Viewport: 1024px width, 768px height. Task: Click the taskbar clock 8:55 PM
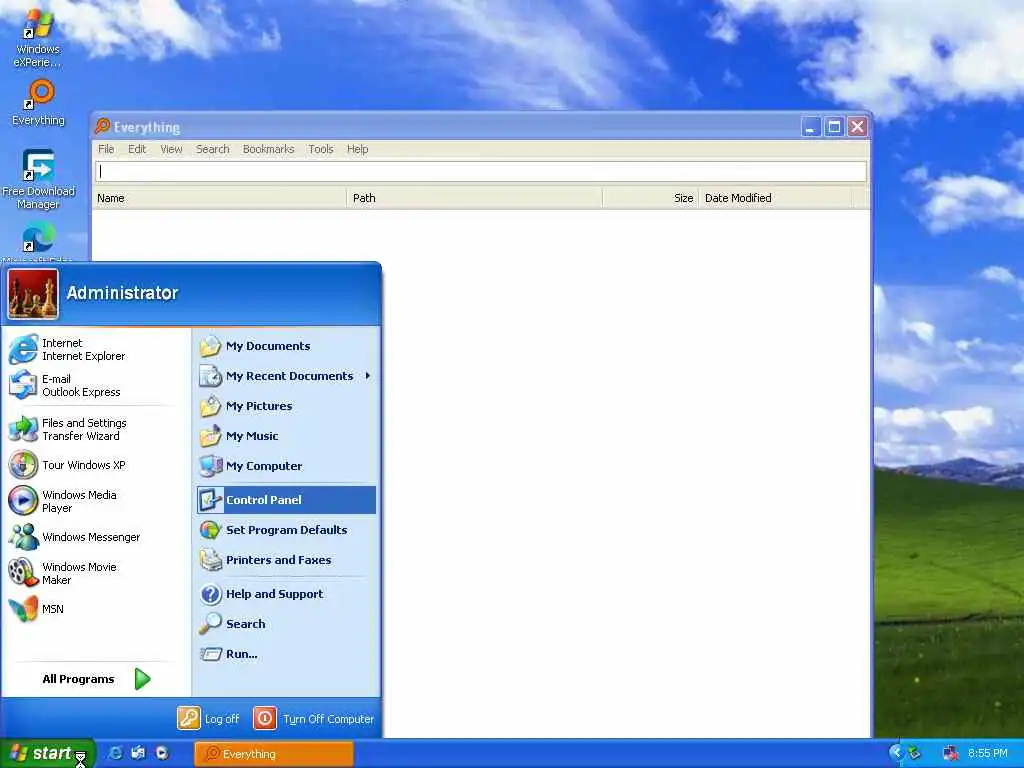point(987,754)
